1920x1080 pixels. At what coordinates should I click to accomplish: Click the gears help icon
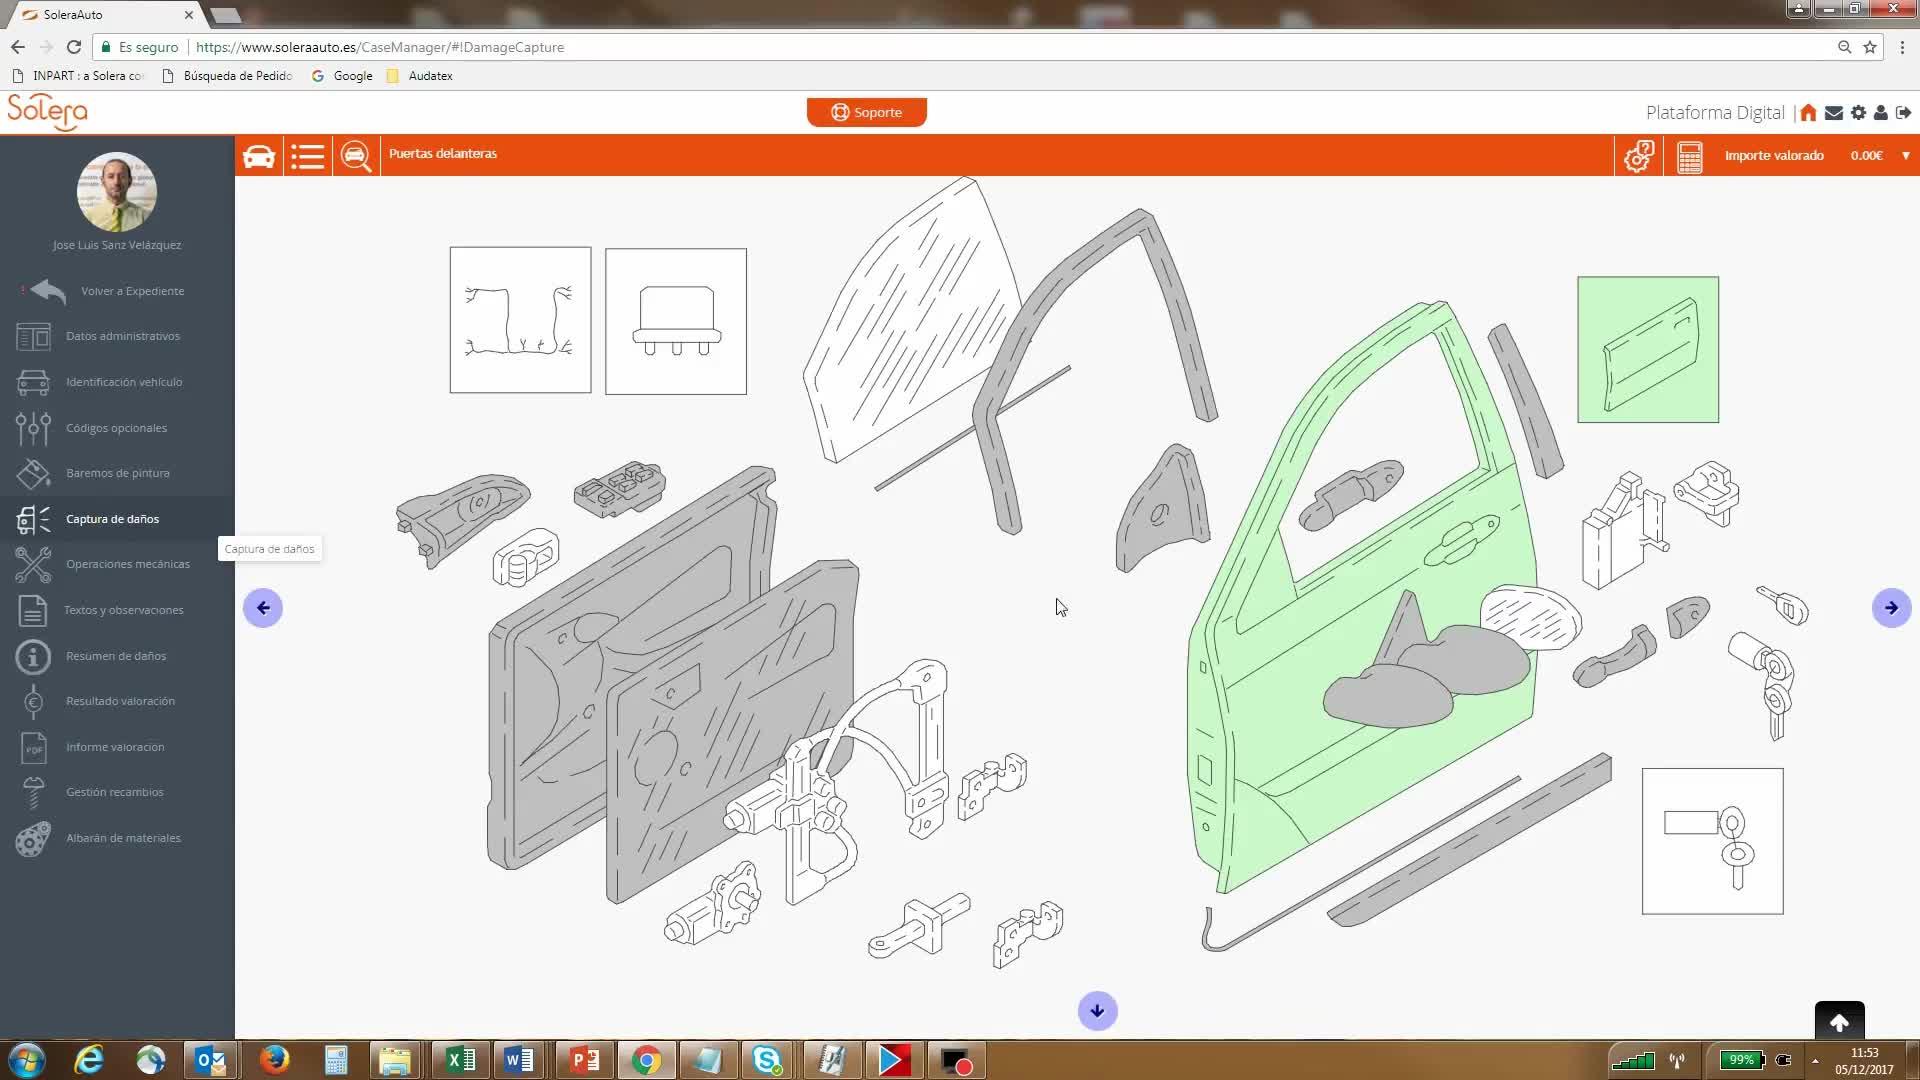pyautogui.click(x=1639, y=156)
